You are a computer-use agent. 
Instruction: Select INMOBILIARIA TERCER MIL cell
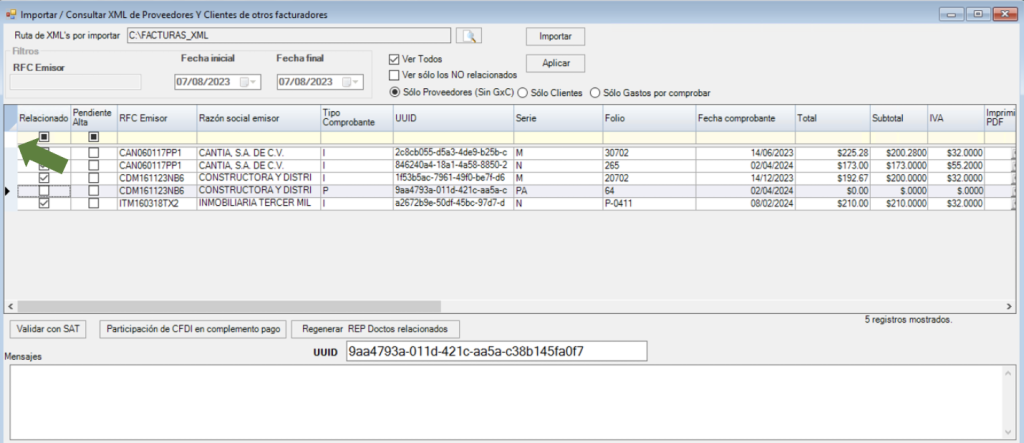[x=259, y=203]
